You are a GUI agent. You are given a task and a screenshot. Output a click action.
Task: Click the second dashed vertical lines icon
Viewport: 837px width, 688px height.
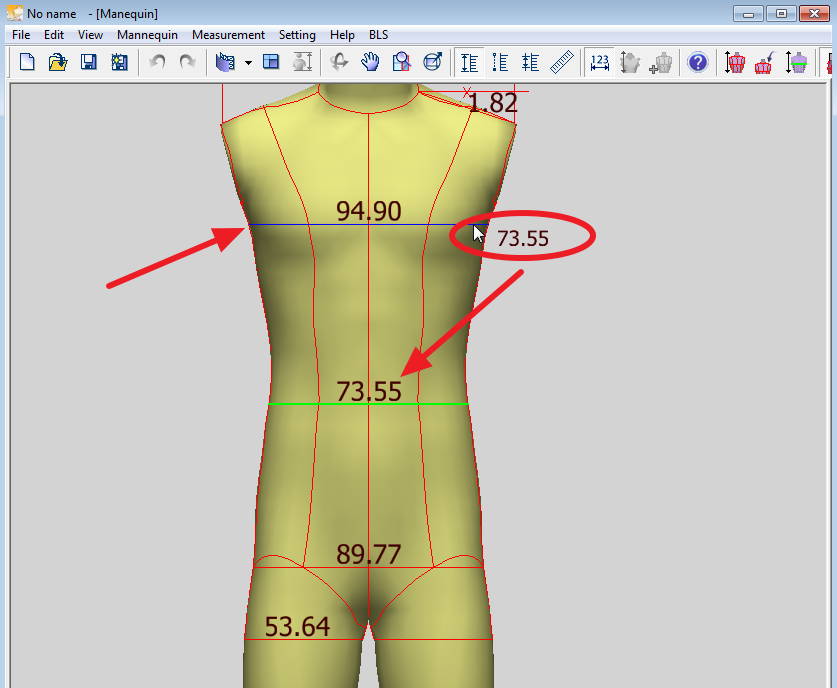500,62
